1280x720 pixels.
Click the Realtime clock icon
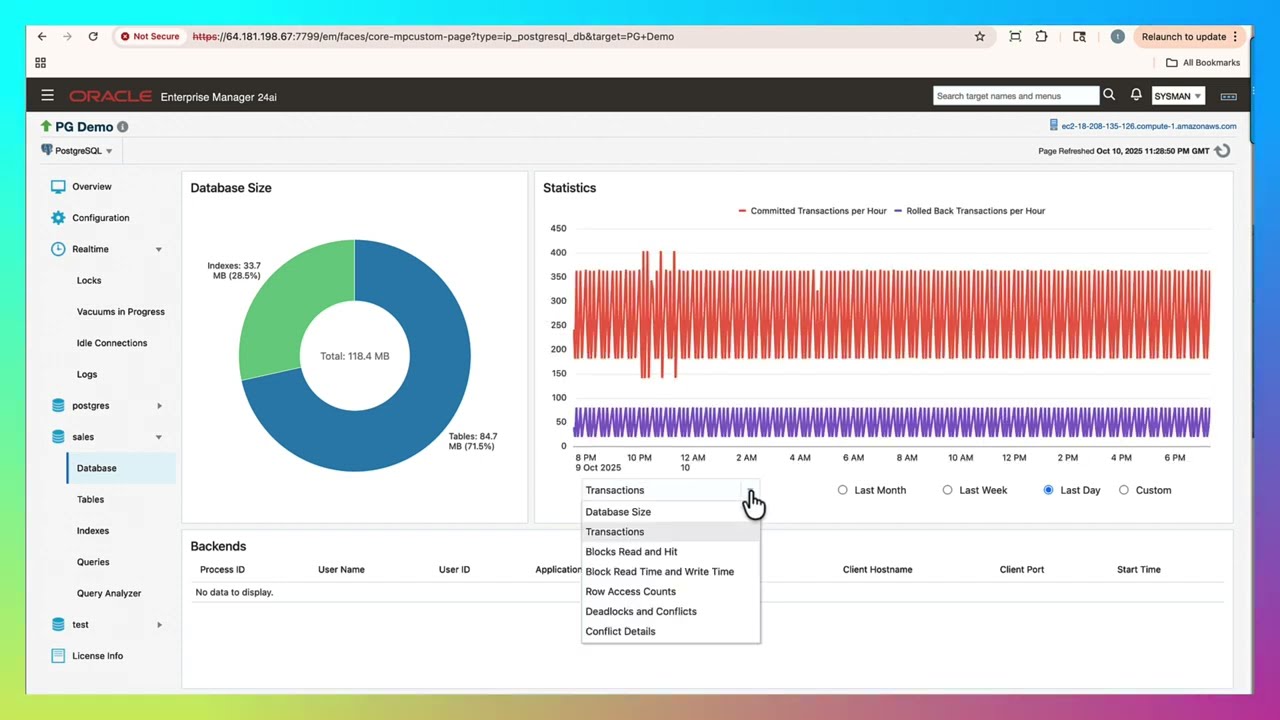(58, 248)
